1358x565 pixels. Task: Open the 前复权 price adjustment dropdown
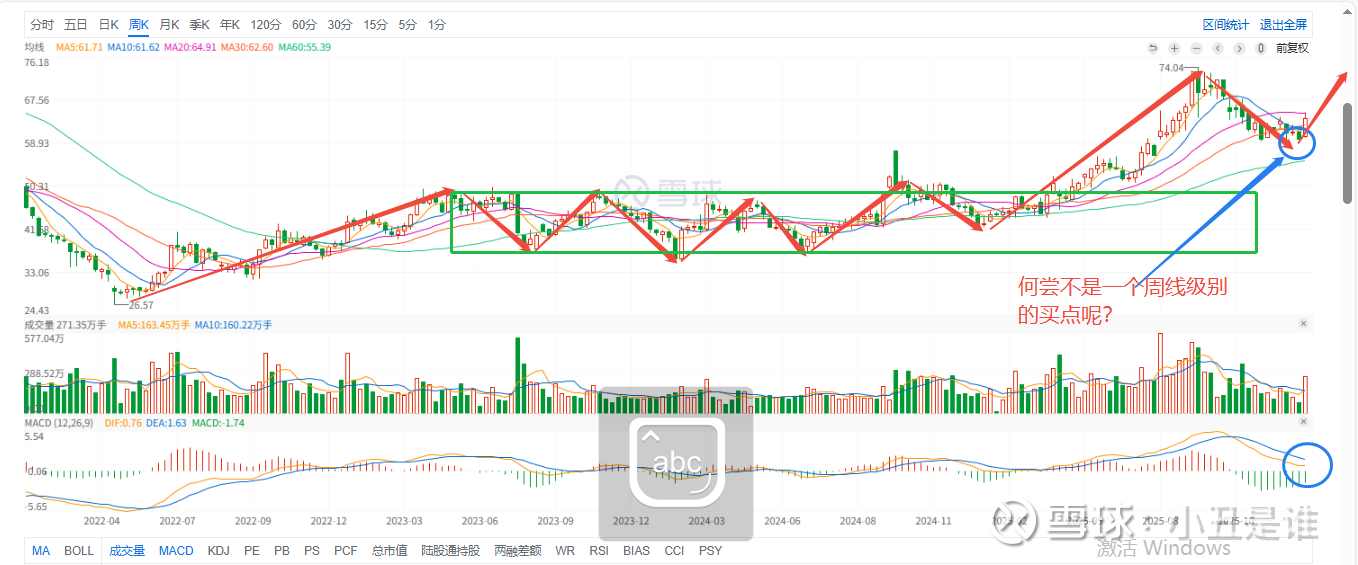[1292, 48]
